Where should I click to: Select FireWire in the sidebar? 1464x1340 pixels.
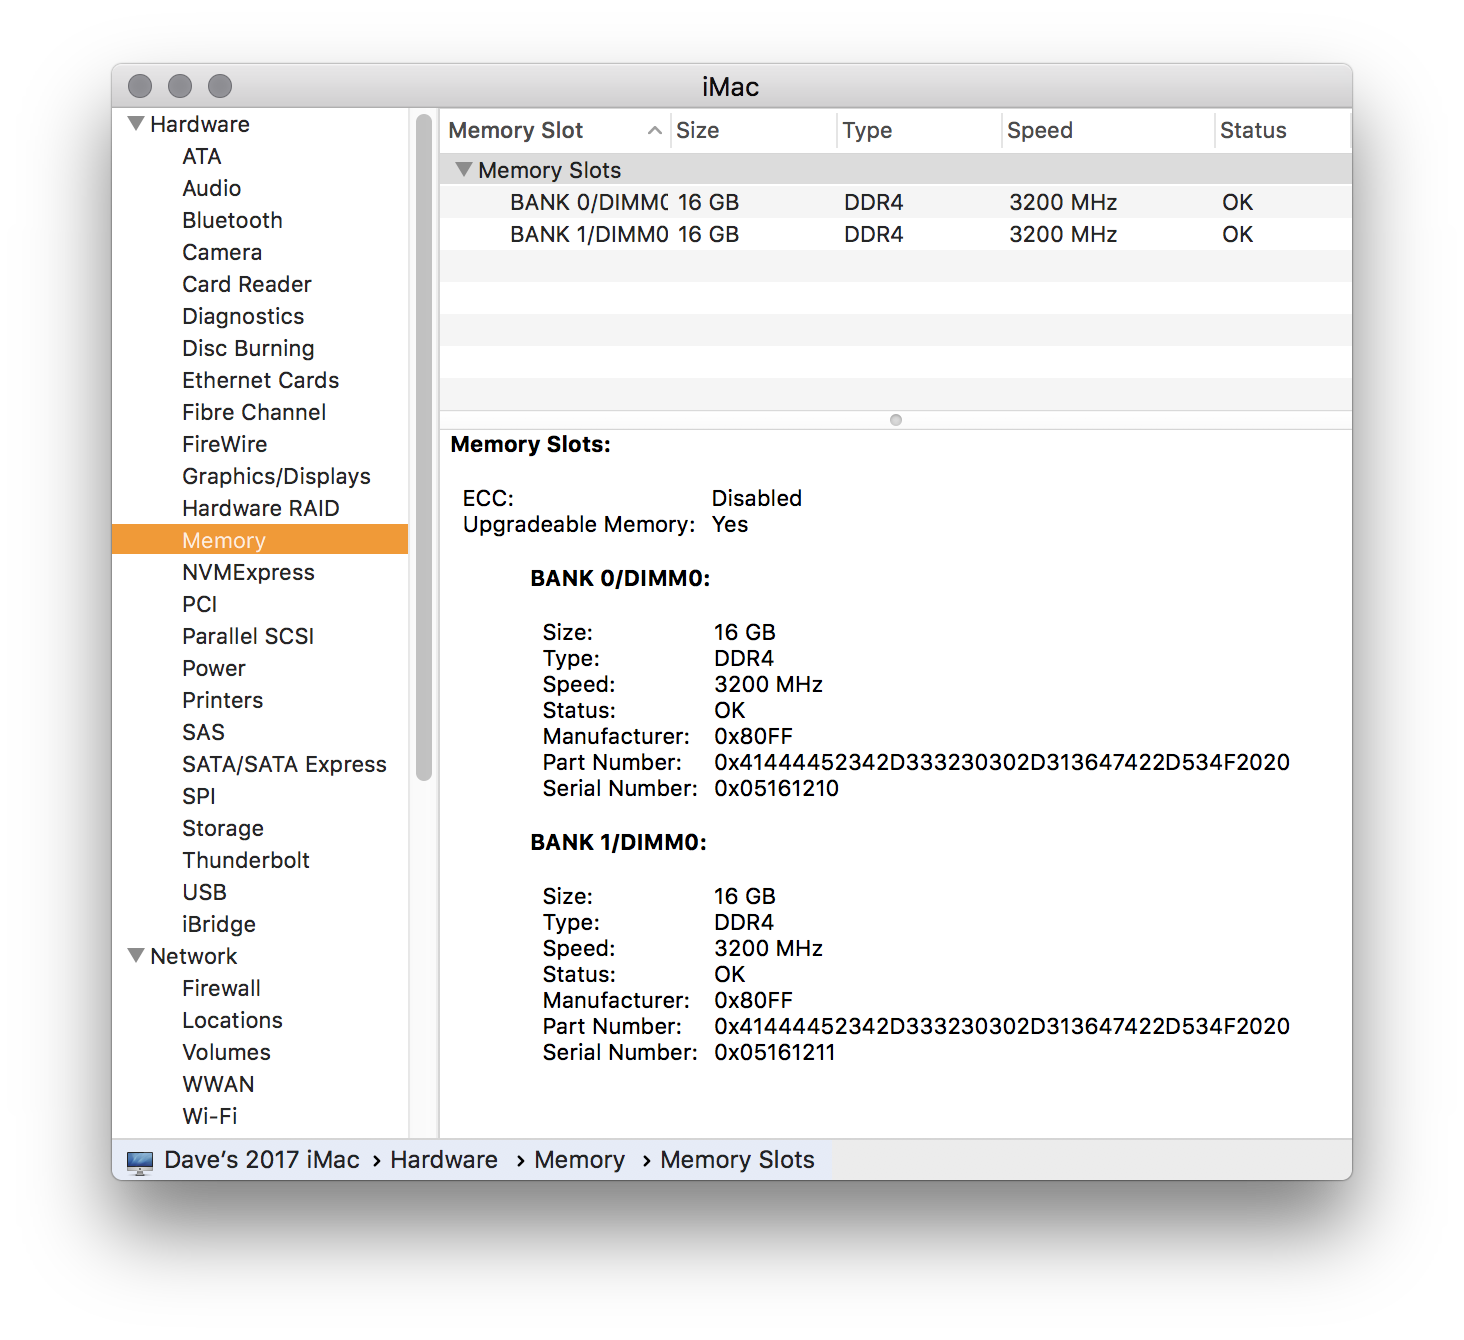coord(225,444)
